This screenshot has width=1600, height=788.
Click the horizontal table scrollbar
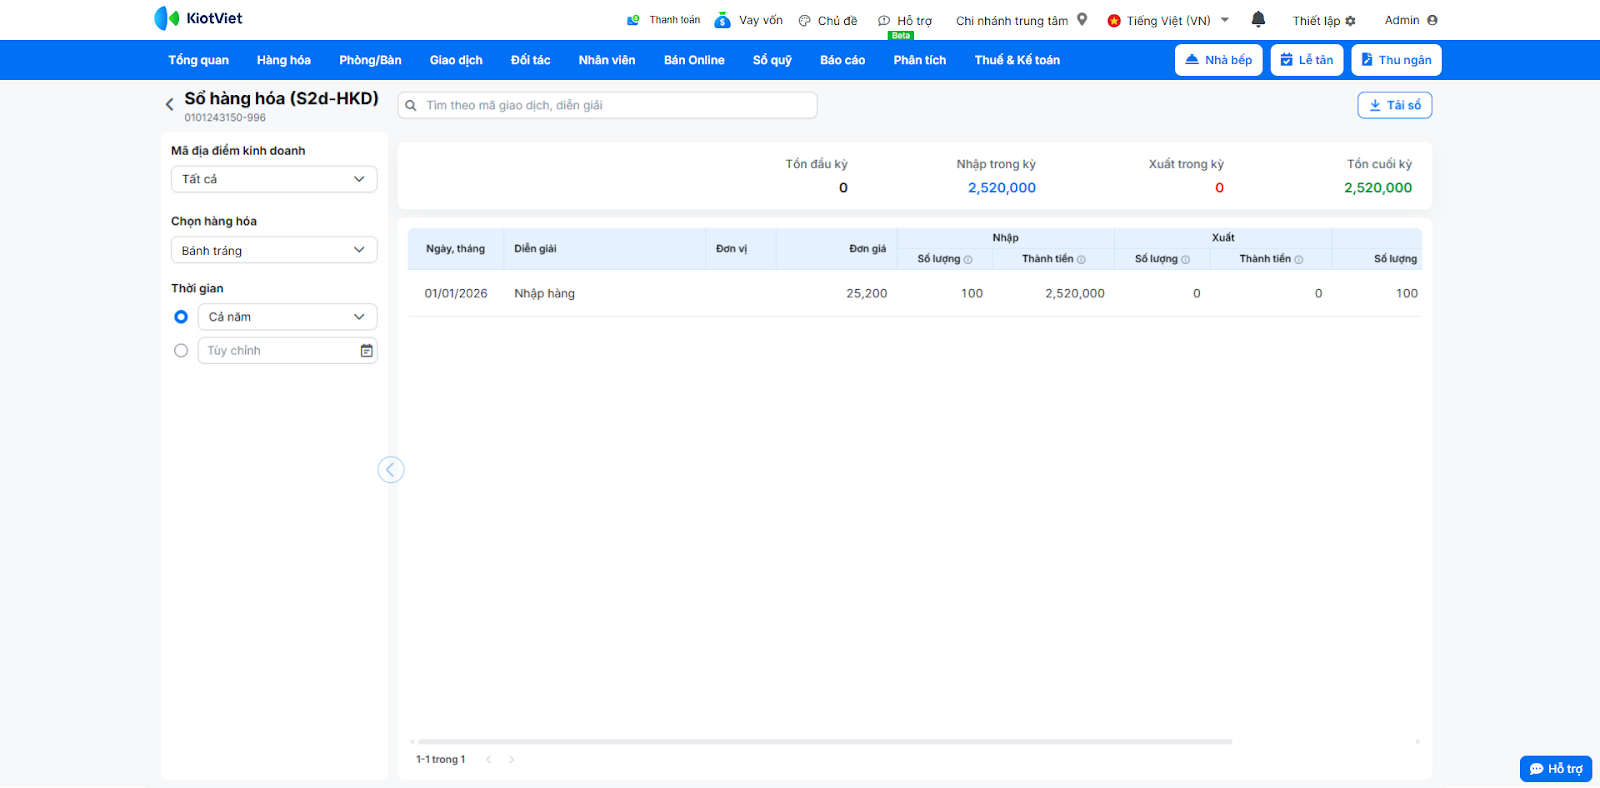(820, 742)
